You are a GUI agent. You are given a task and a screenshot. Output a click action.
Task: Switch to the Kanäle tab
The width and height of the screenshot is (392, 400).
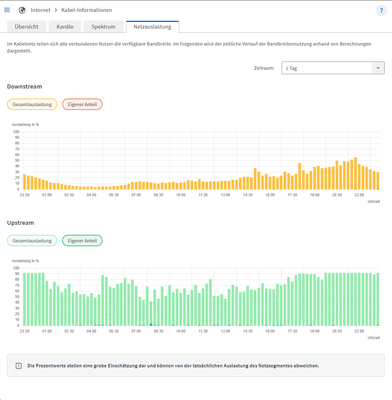(65, 27)
